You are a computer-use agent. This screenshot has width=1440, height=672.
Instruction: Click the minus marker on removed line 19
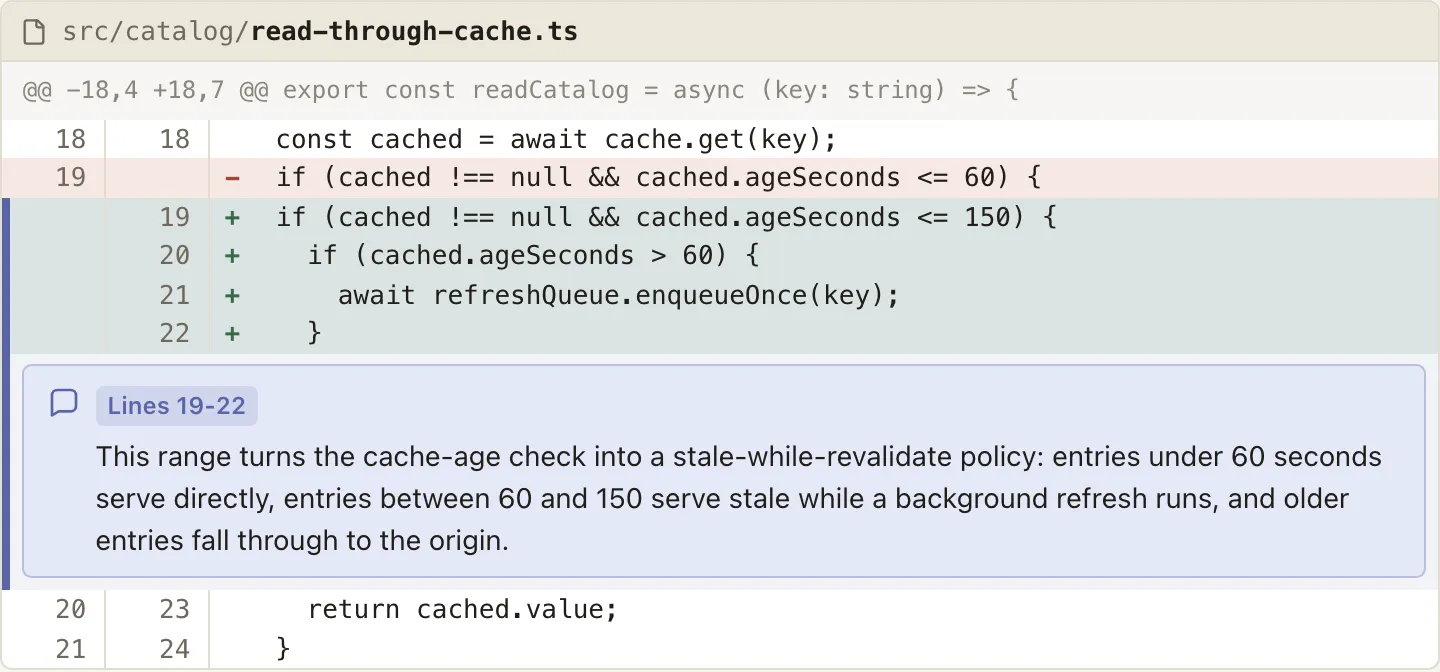coord(233,179)
